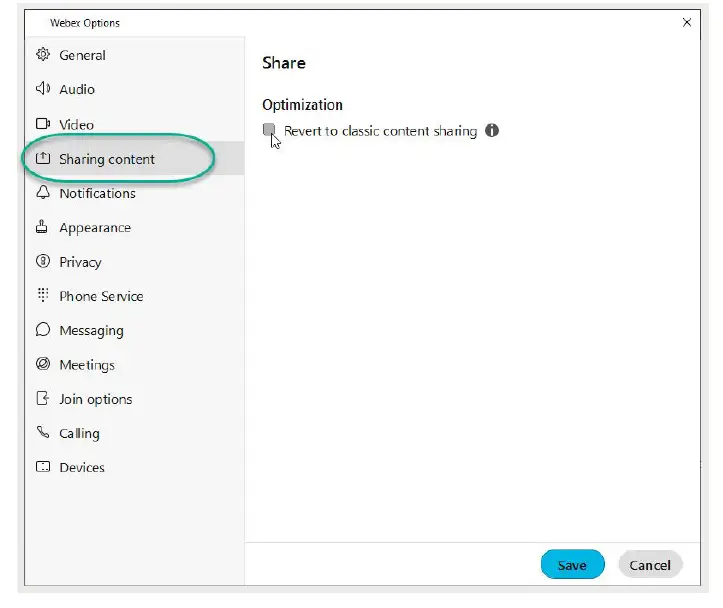This screenshot has width=723, height=608.
Task: Open the Calling settings tab
Action: (x=134, y=433)
